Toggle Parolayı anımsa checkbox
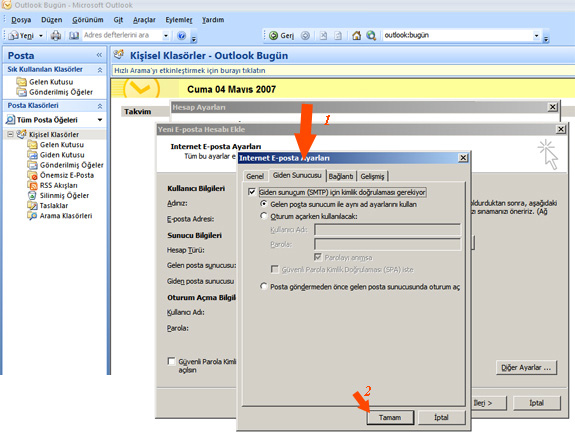This screenshot has width=575, height=434. (318, 257)
